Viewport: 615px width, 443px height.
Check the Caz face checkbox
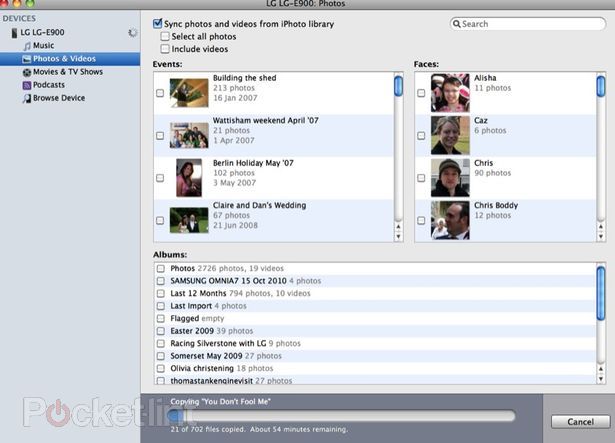[x=421, y=135]
